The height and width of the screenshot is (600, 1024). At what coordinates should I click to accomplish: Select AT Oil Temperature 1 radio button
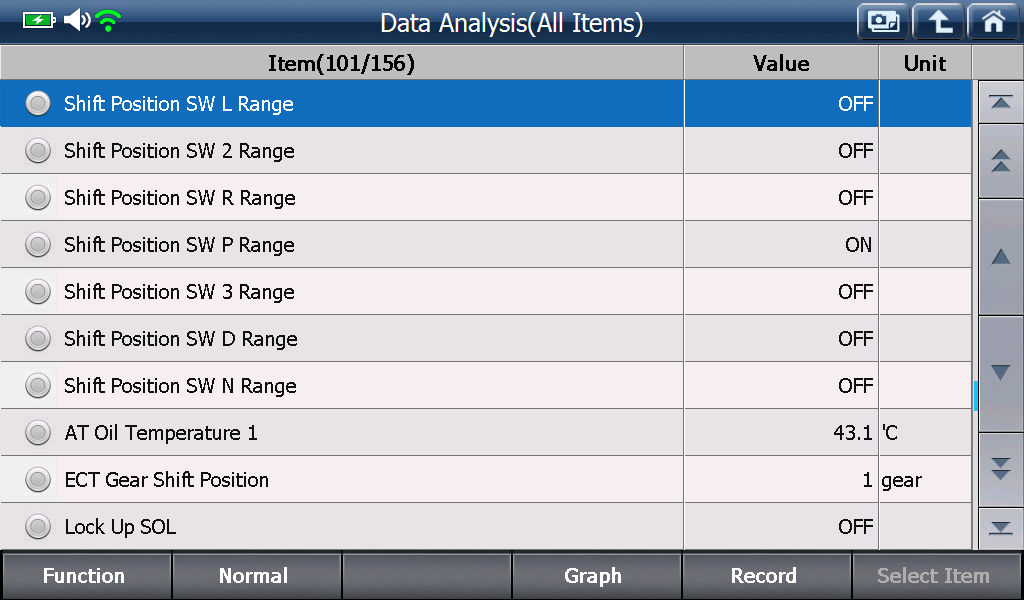38,432
